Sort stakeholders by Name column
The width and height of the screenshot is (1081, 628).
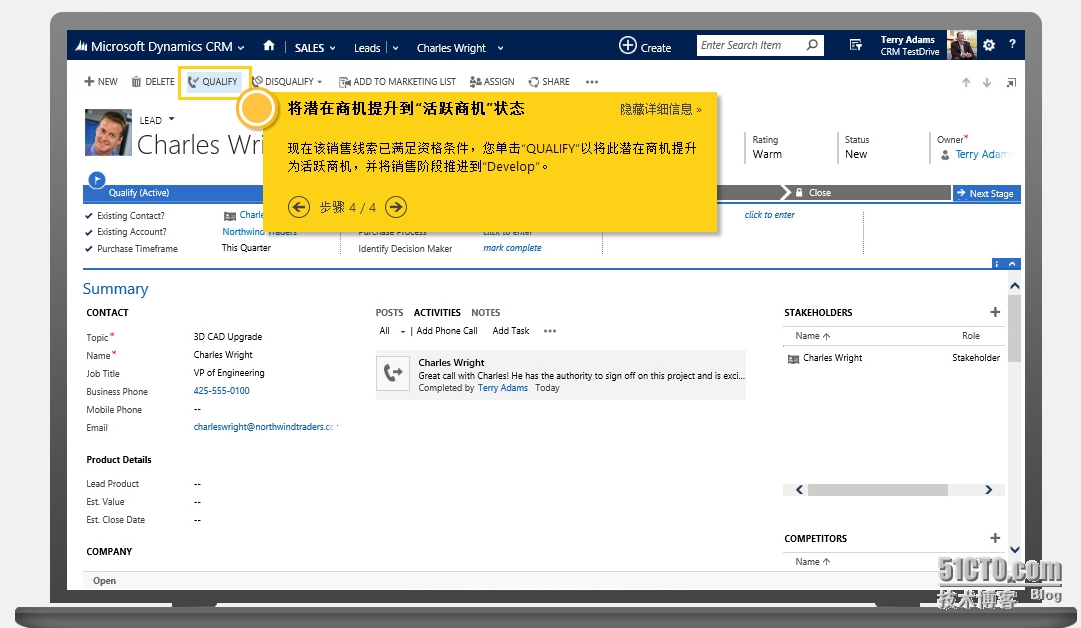pos(812,336)
